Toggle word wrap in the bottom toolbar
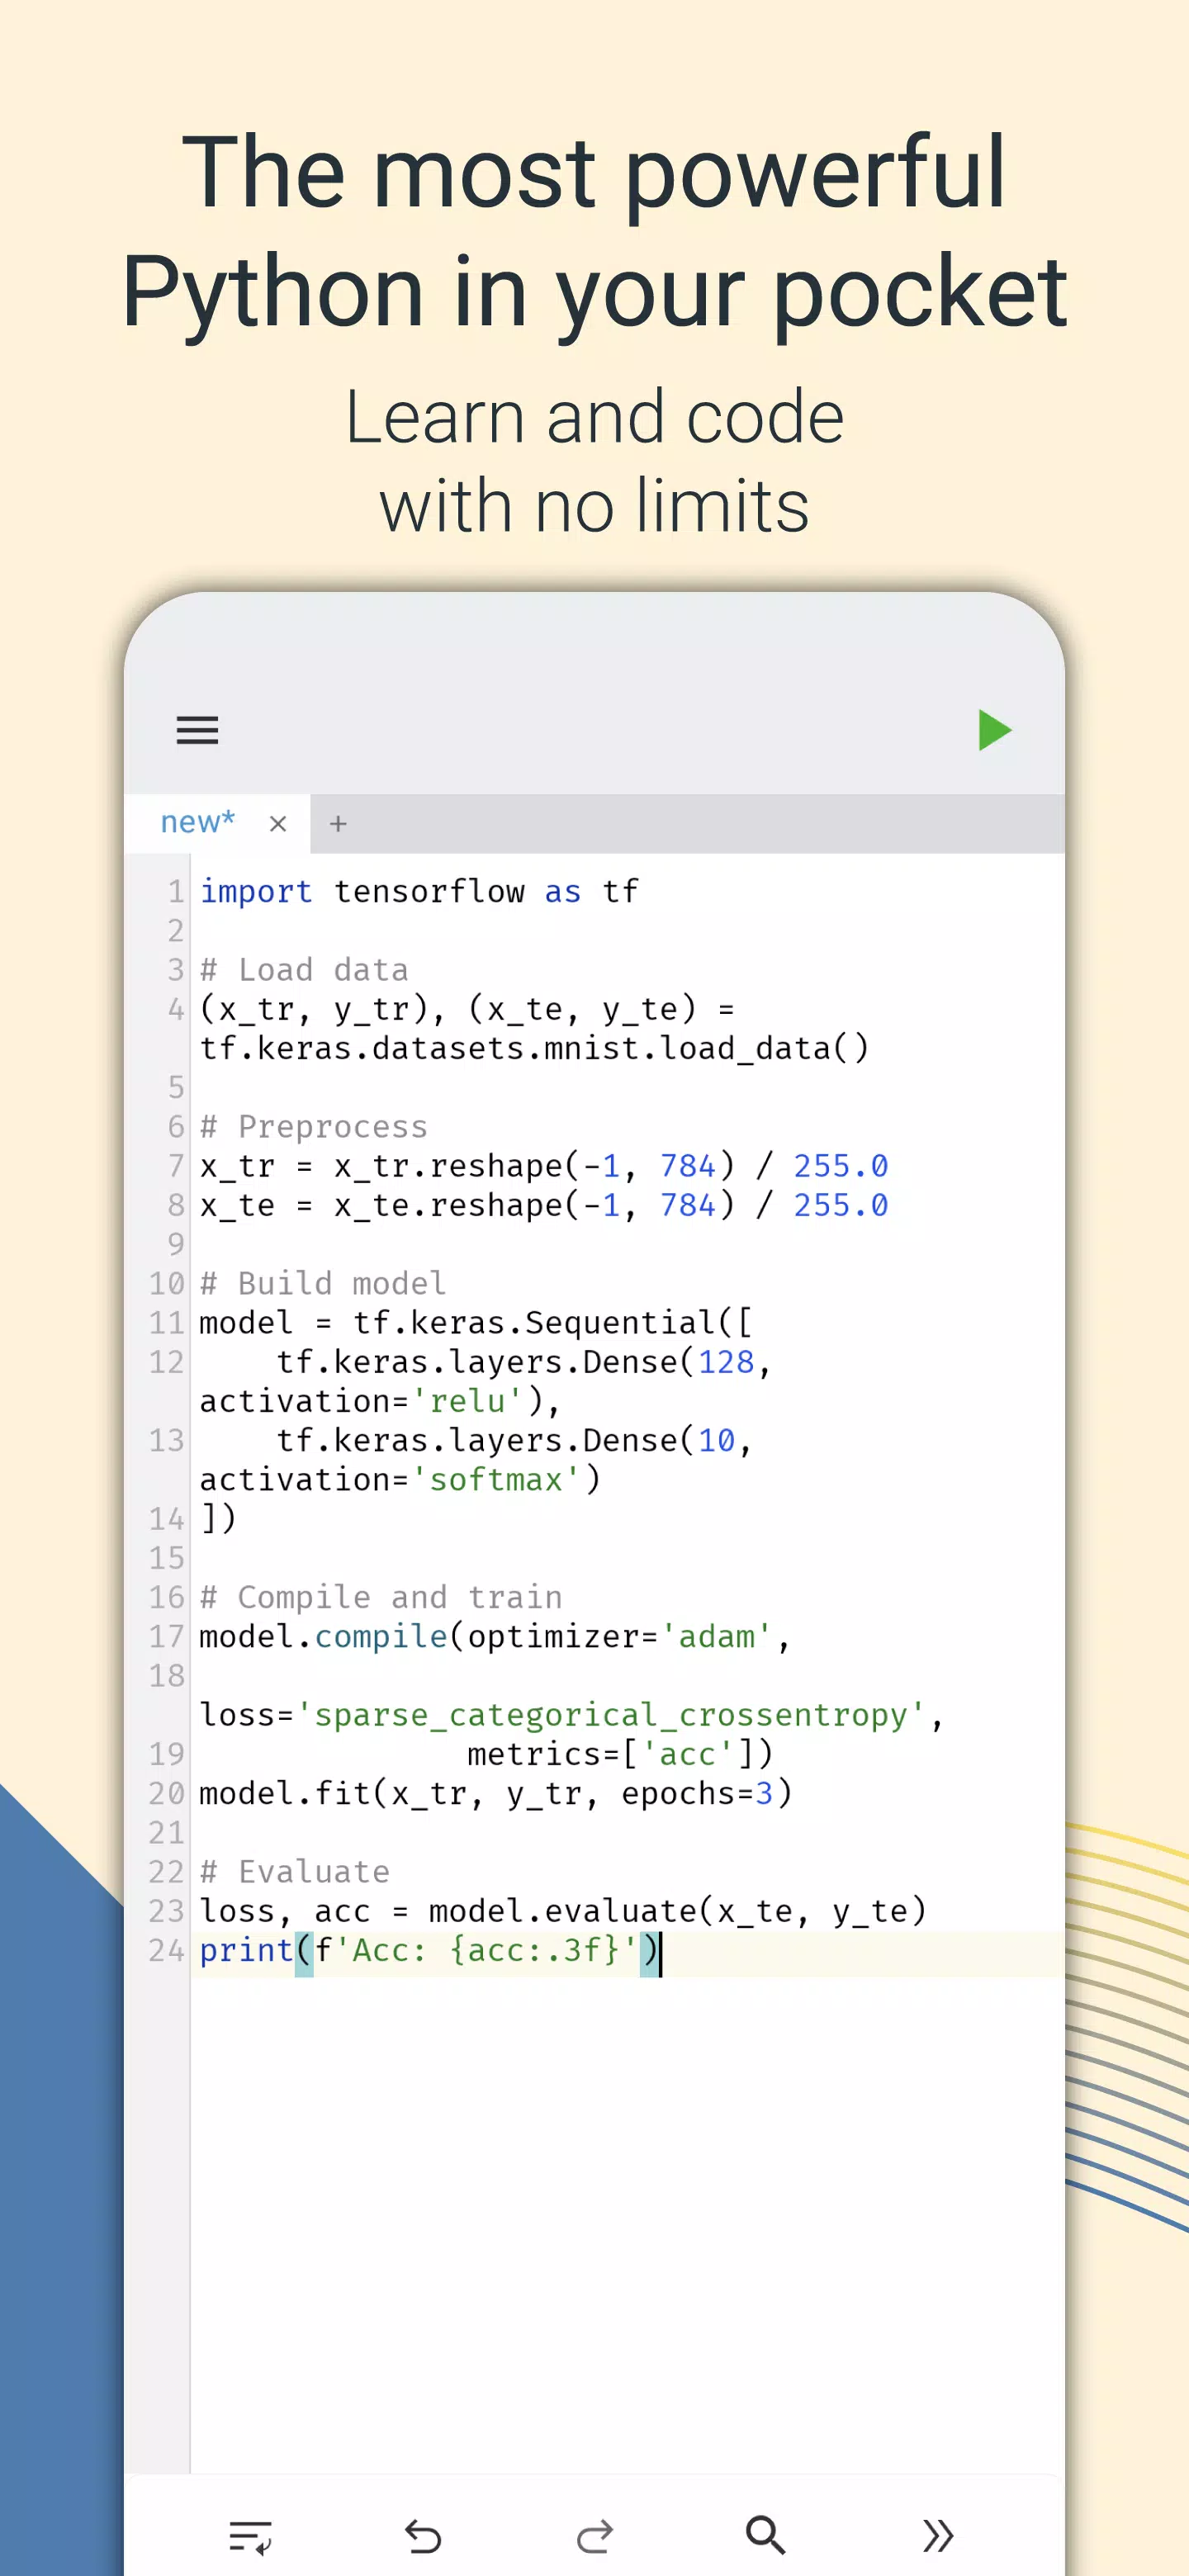Viewport: 1189px width, 2576px height. pyautogui.click(x=250, y=2536)
